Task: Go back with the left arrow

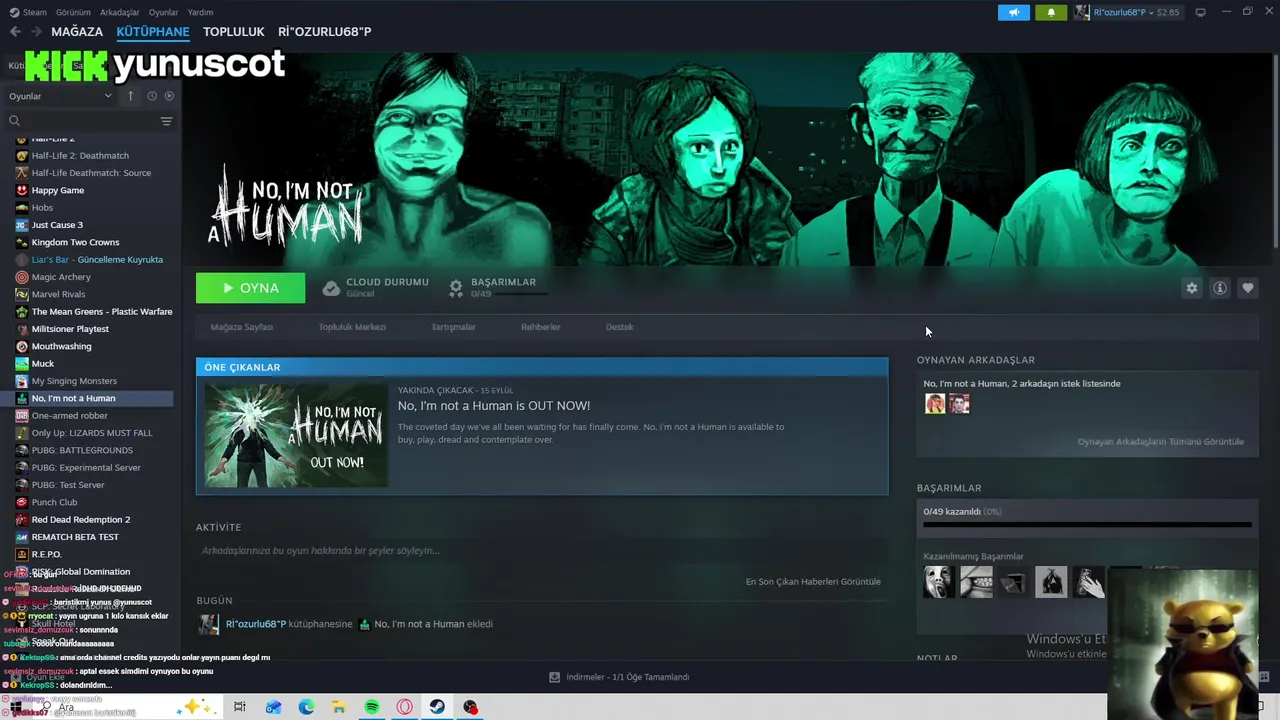Action: pos(15,31)
